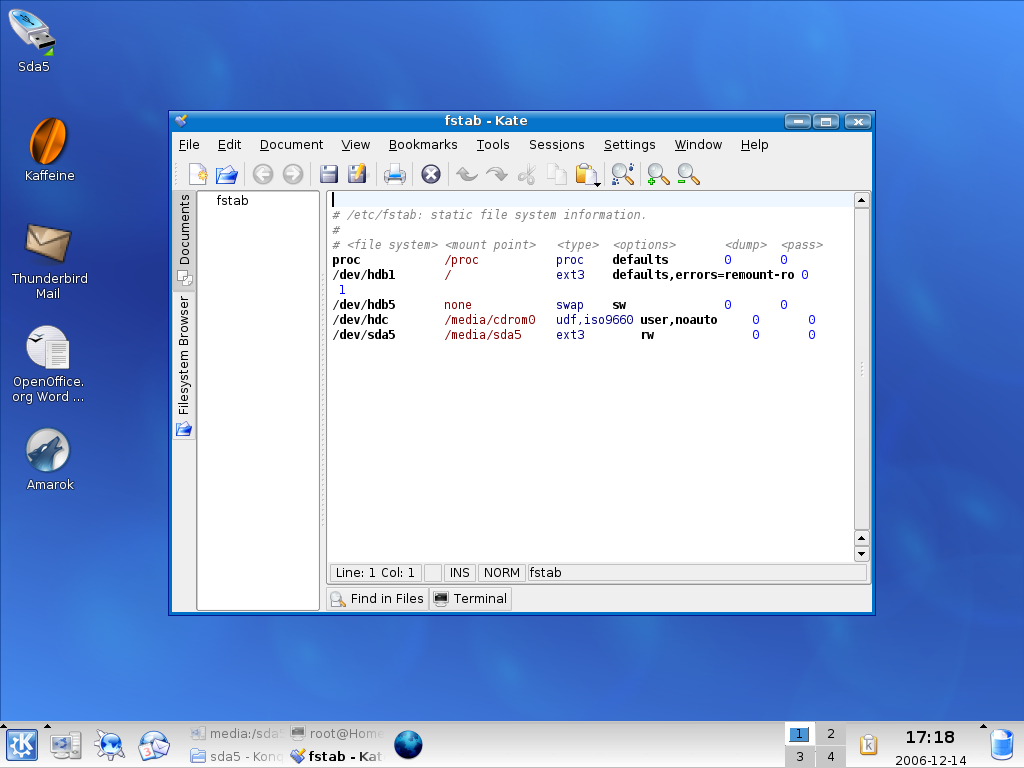Viewport: 1024px width, 768px height.
Task: Toggle the INS insert mode indicator
Action: coord(459,573)
